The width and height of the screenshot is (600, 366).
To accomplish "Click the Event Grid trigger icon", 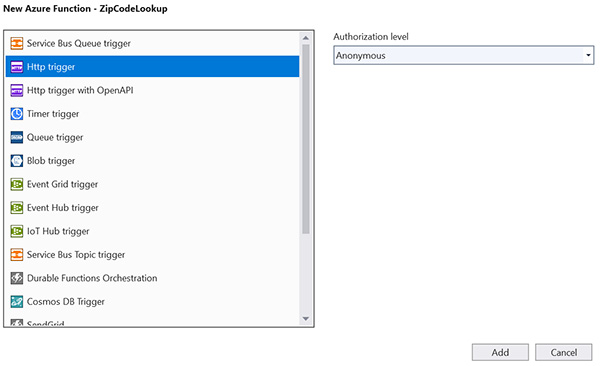I will [16, 184].
